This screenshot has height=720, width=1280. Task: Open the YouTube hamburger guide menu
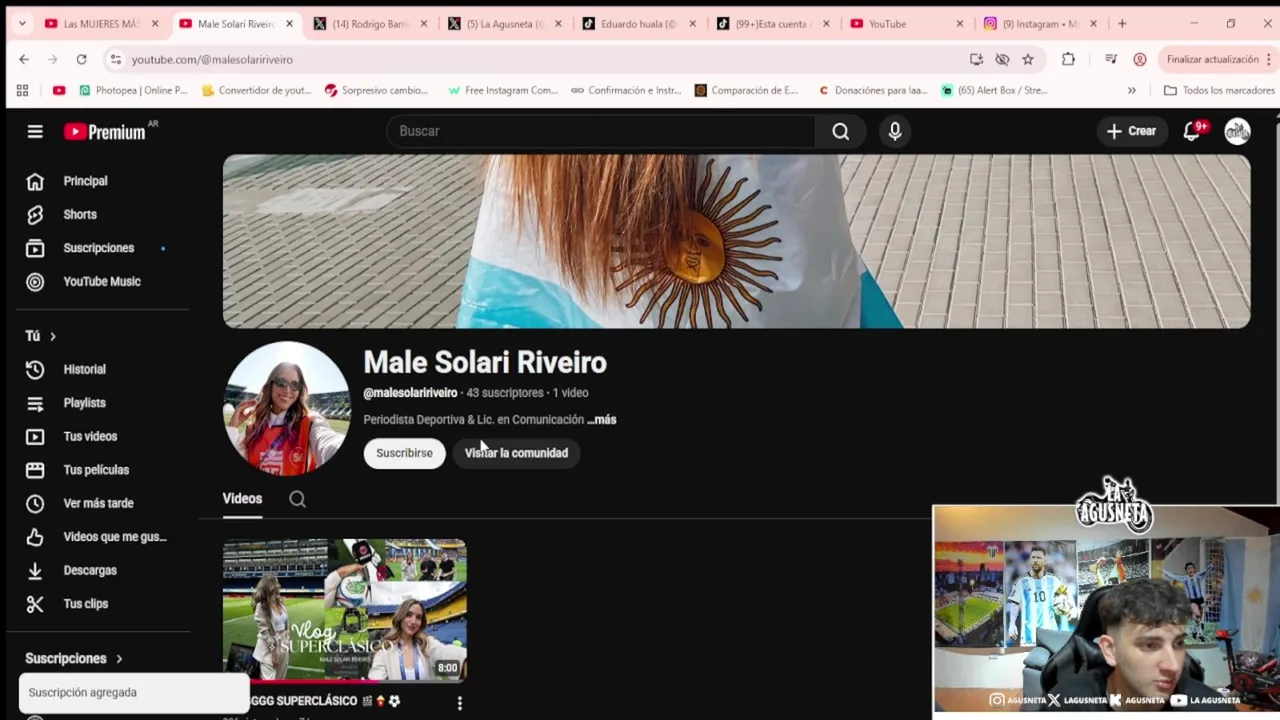(x=35, y=131)
